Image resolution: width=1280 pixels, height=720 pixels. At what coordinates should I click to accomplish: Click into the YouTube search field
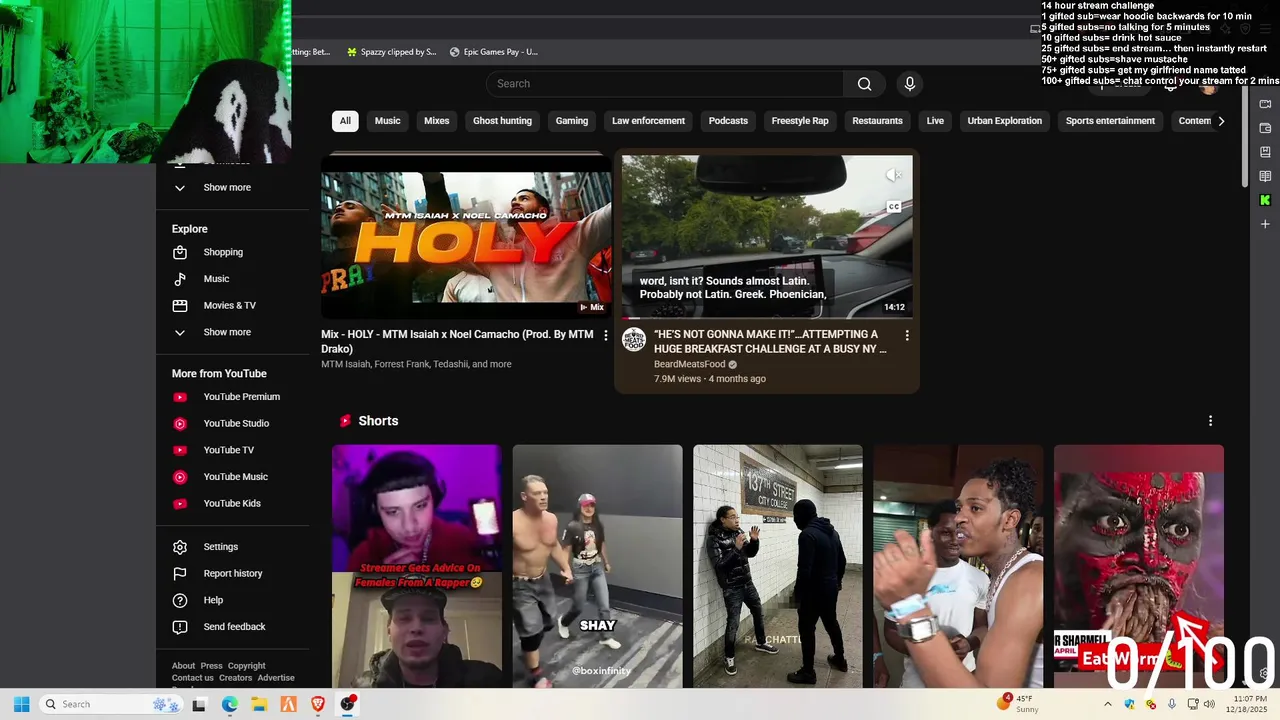665,84
